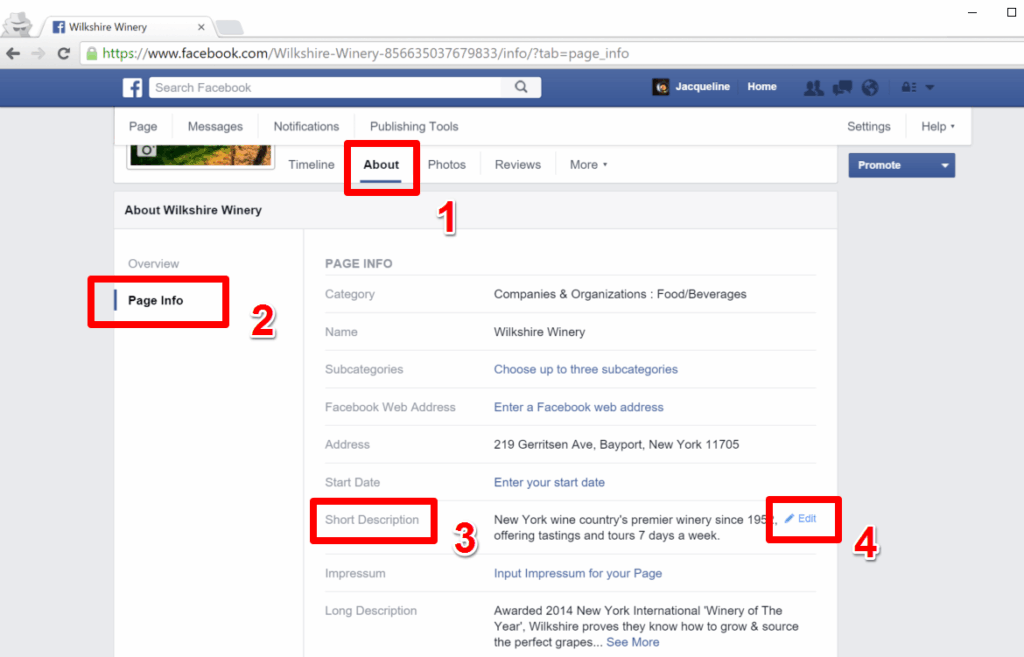
Task: Click the page cover thumbnail image
Action: (x=200, y=155)
